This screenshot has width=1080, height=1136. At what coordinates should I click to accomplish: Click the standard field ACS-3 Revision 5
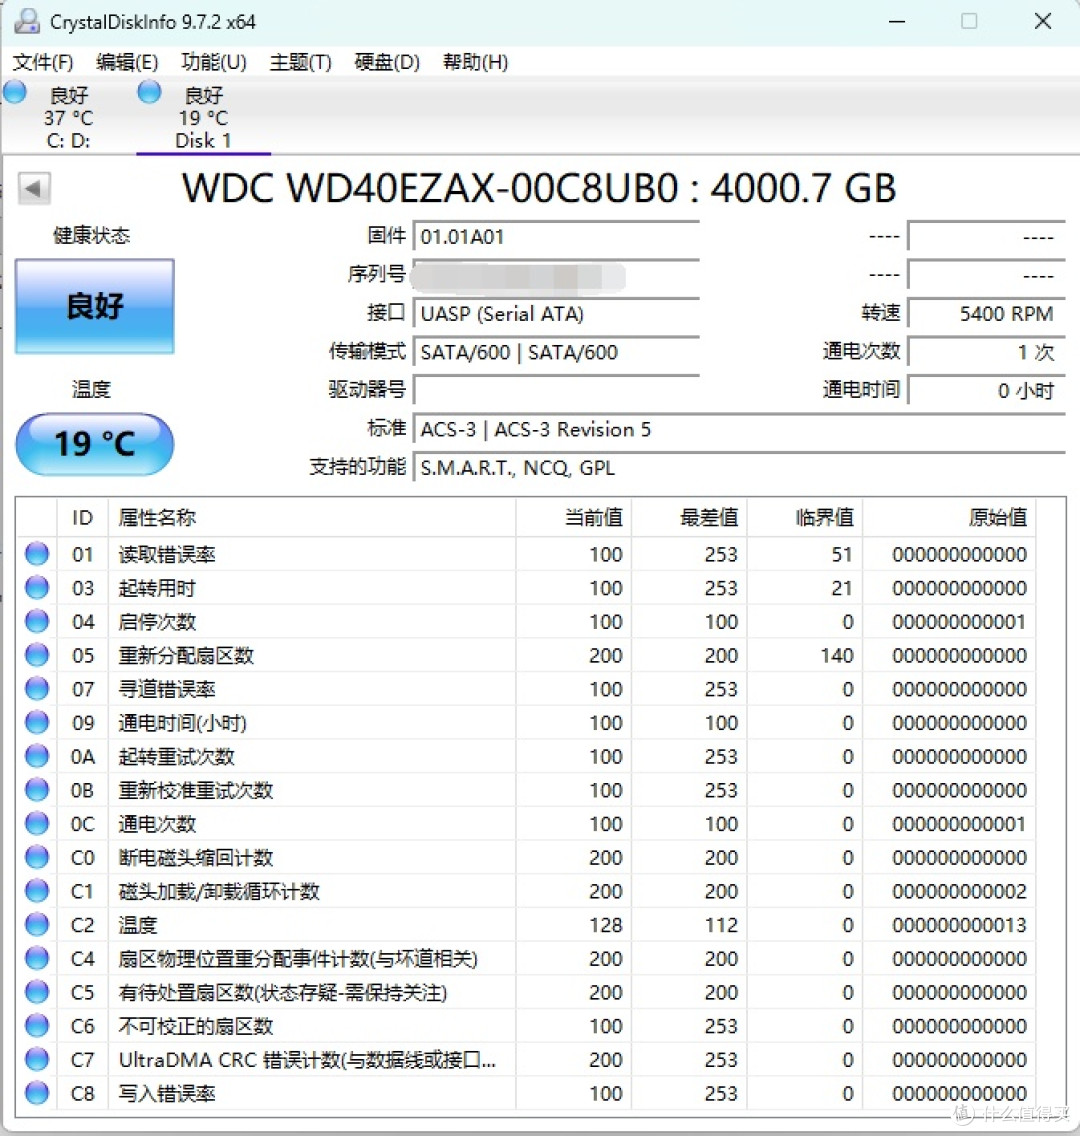[x=739, y=430]
